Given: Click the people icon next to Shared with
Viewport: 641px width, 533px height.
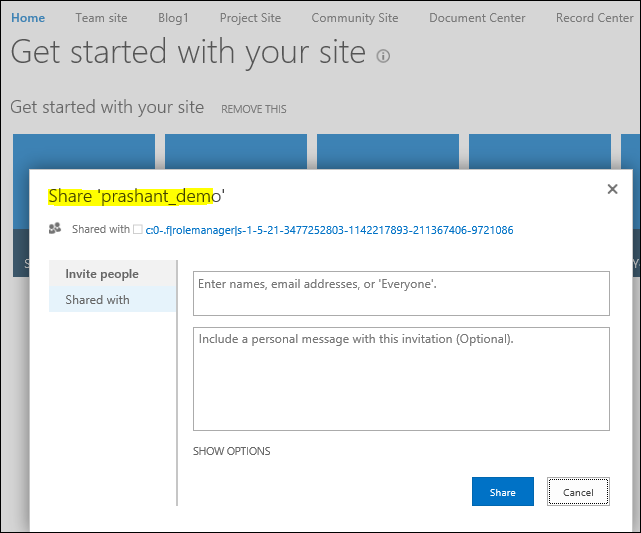Looking at the screenshot, I should pyautogui.click(x=55, y=229).
